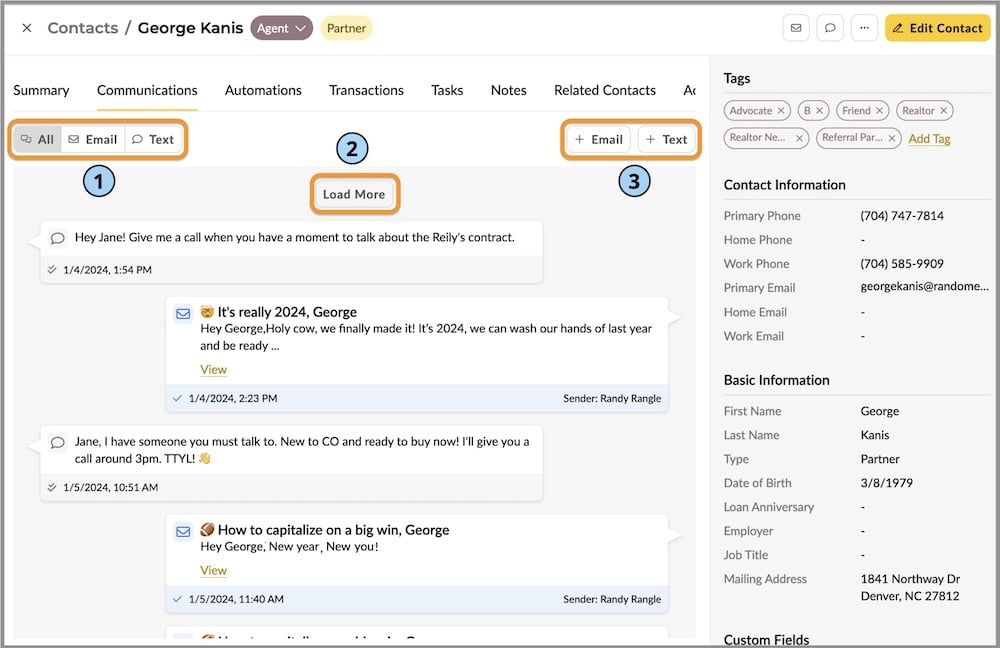Viewport: 1000px width, 648px height.
Task: Open the Agent contact type dropdown
Action: click(281, 28)
